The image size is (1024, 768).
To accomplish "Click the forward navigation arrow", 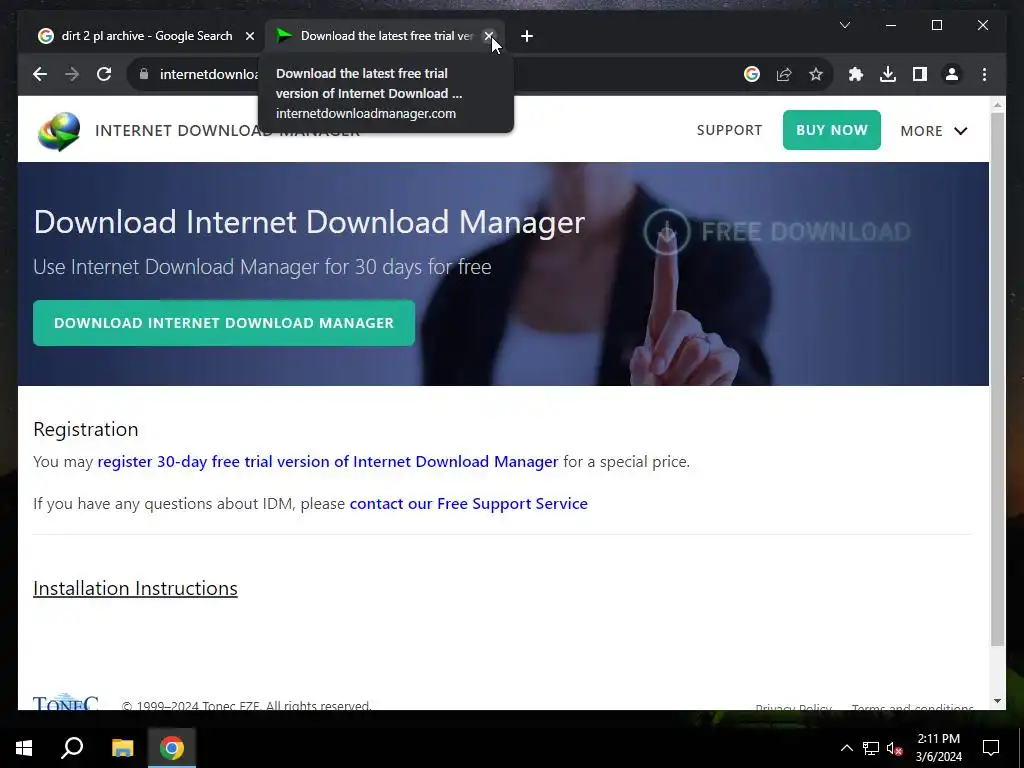I will pos(72,74).
